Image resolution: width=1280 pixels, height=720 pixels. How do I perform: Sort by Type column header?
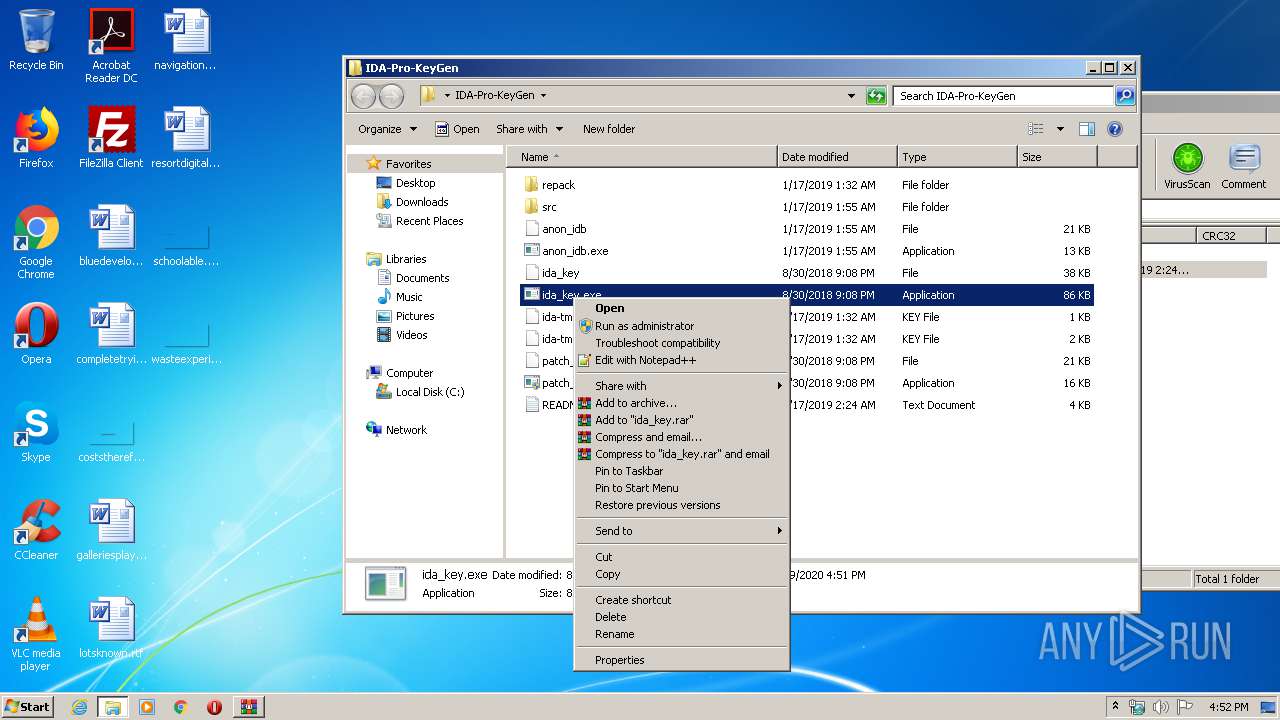pyautogui.click(x=957, y=157)
